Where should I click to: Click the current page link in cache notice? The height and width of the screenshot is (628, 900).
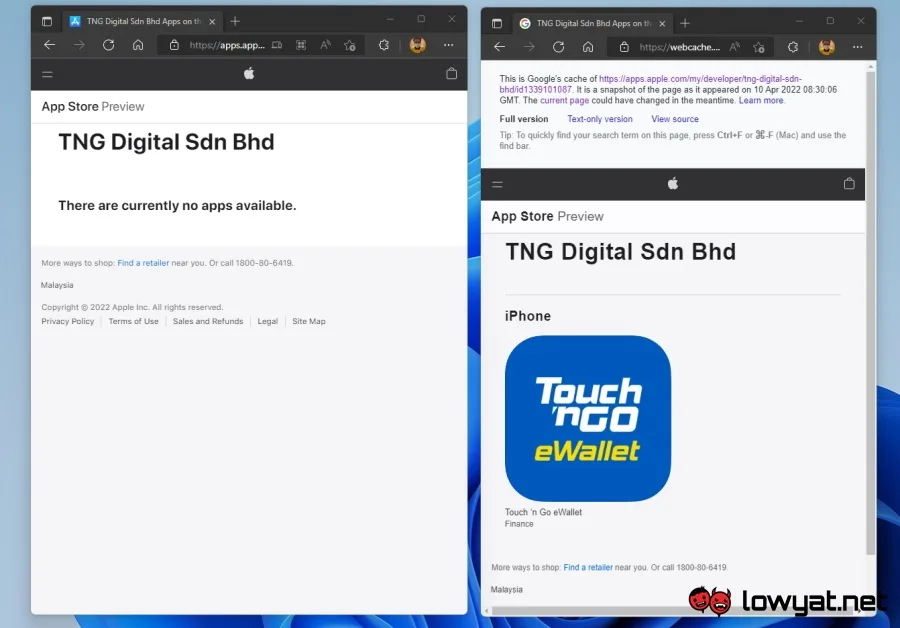coord(564,100)
